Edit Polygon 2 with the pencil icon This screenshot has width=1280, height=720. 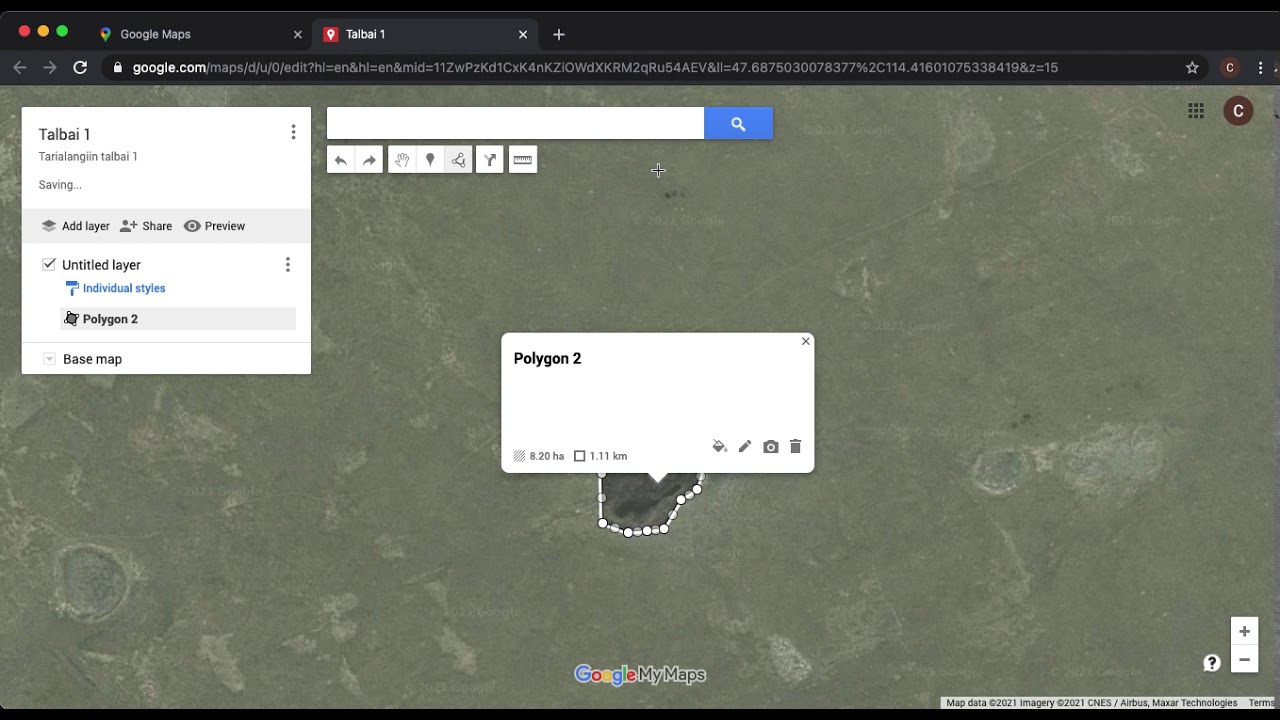(x=745, y=447)
